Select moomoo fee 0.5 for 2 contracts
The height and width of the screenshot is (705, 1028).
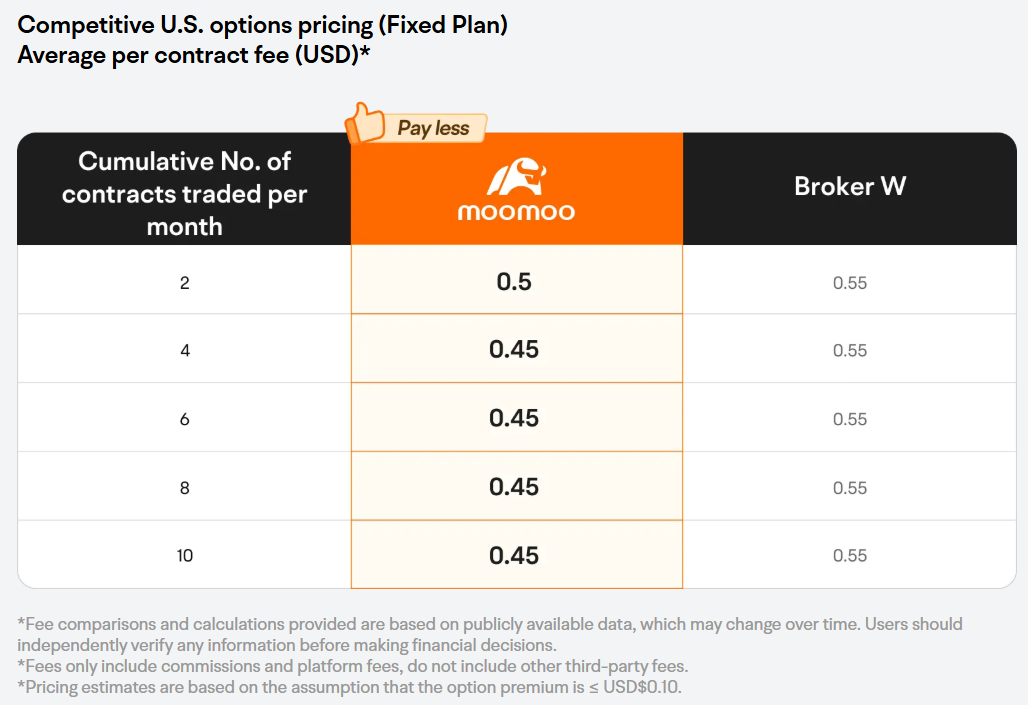click(514, 281)
